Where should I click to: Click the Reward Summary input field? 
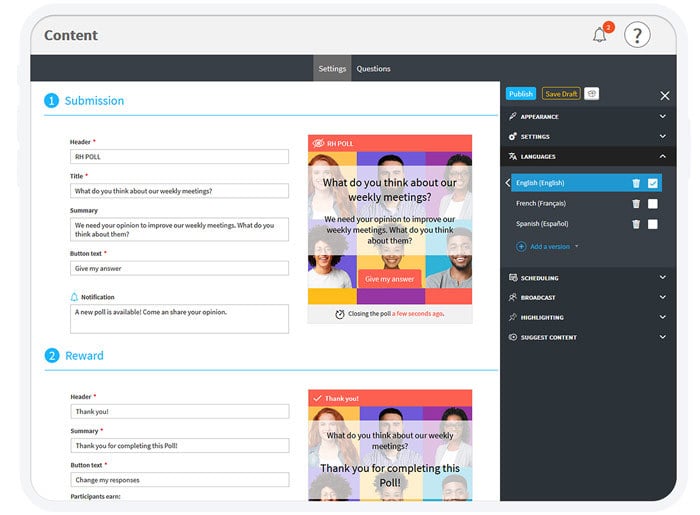tap(179, 445)
